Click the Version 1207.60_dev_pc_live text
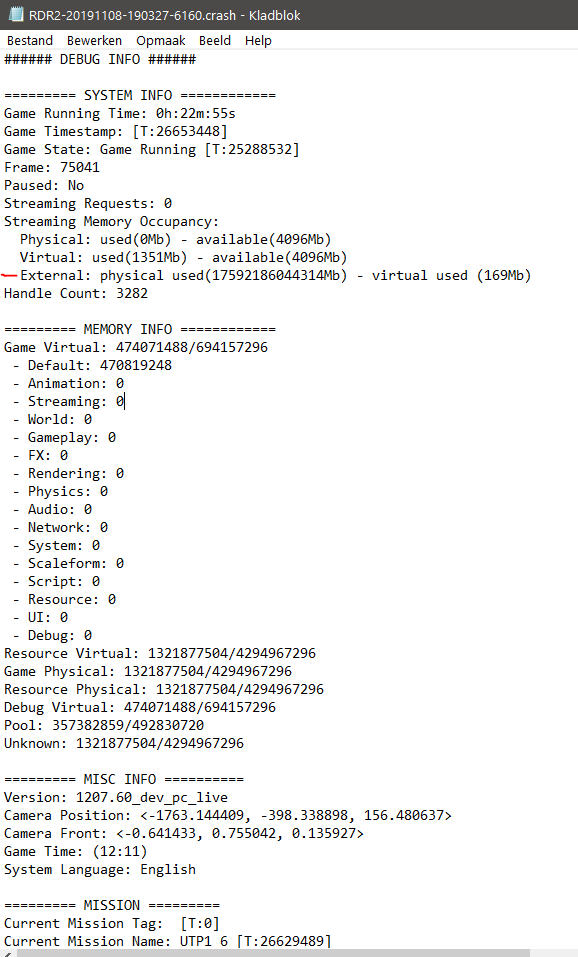578x957 pixels. click(x=116, y=798)
